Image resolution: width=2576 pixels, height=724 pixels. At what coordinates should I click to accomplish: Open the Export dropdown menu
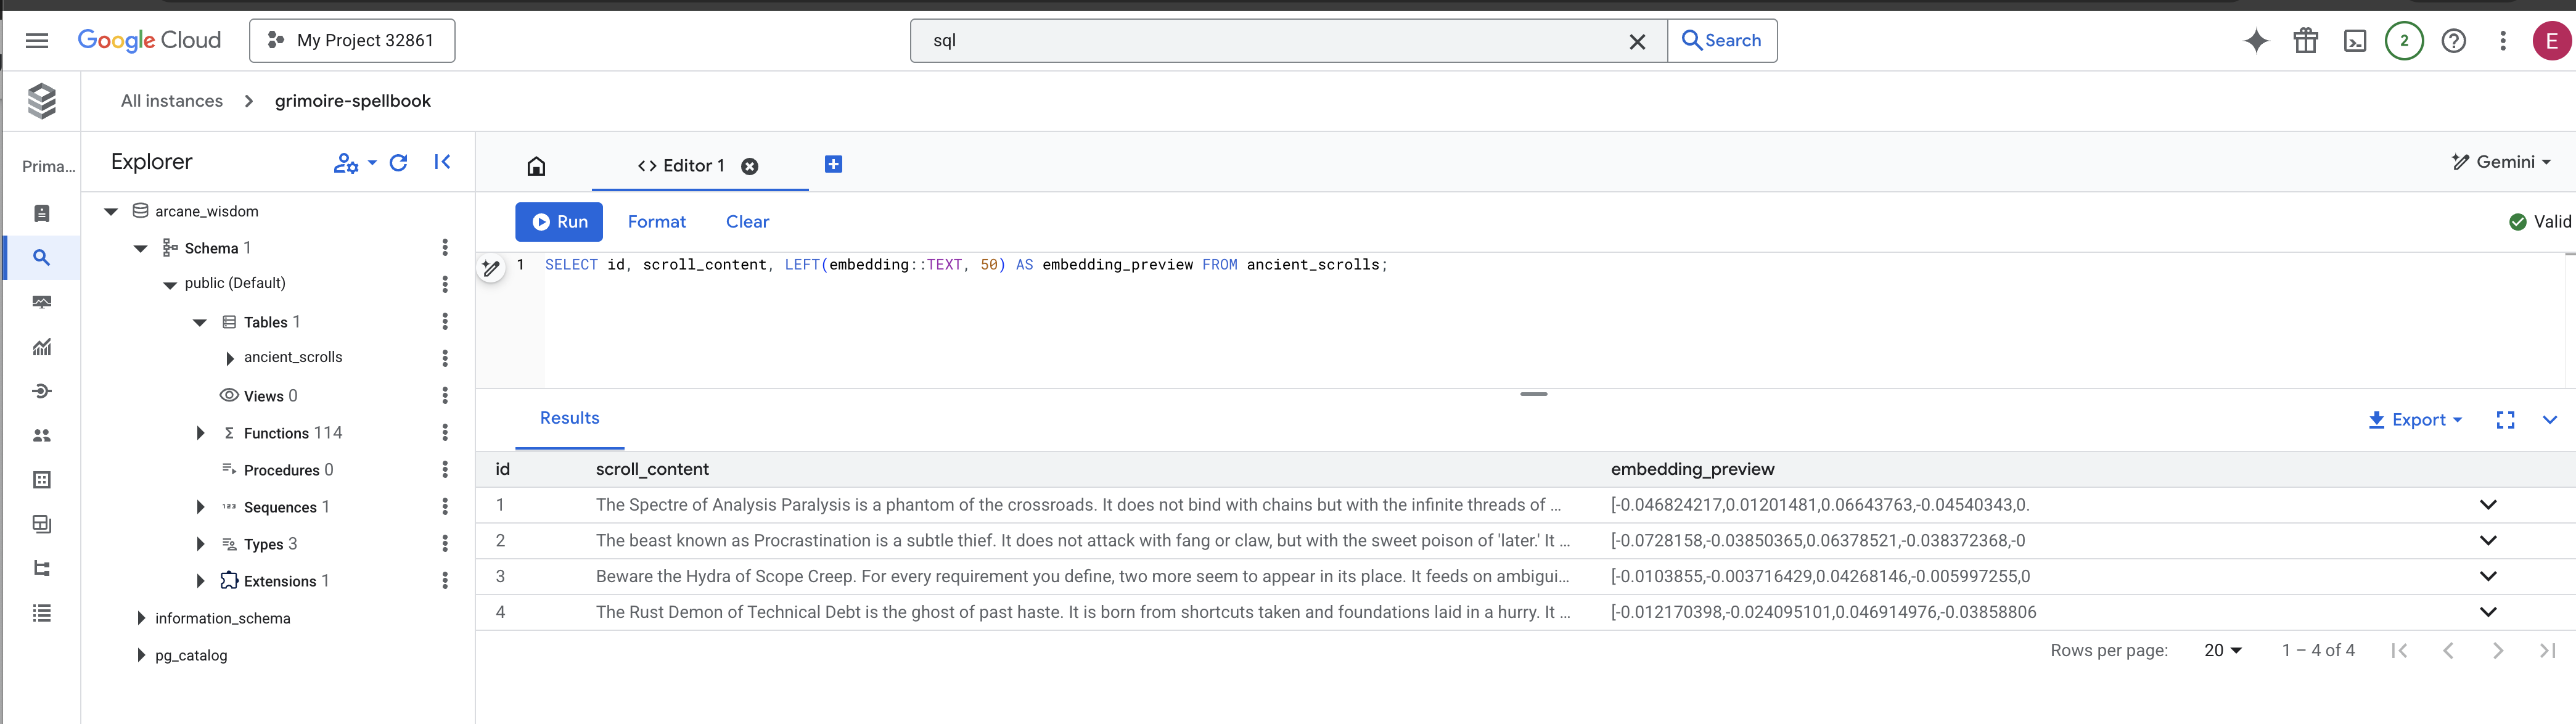point(2415,420)
